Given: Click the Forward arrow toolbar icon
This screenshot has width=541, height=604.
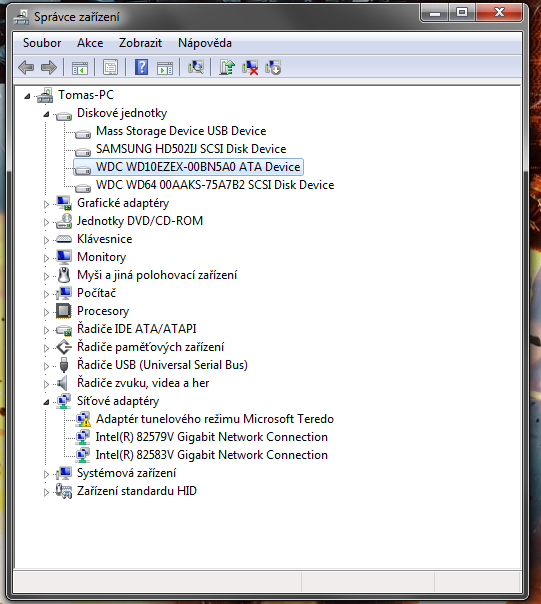Looking at the screenshot, I should [49, 68].
